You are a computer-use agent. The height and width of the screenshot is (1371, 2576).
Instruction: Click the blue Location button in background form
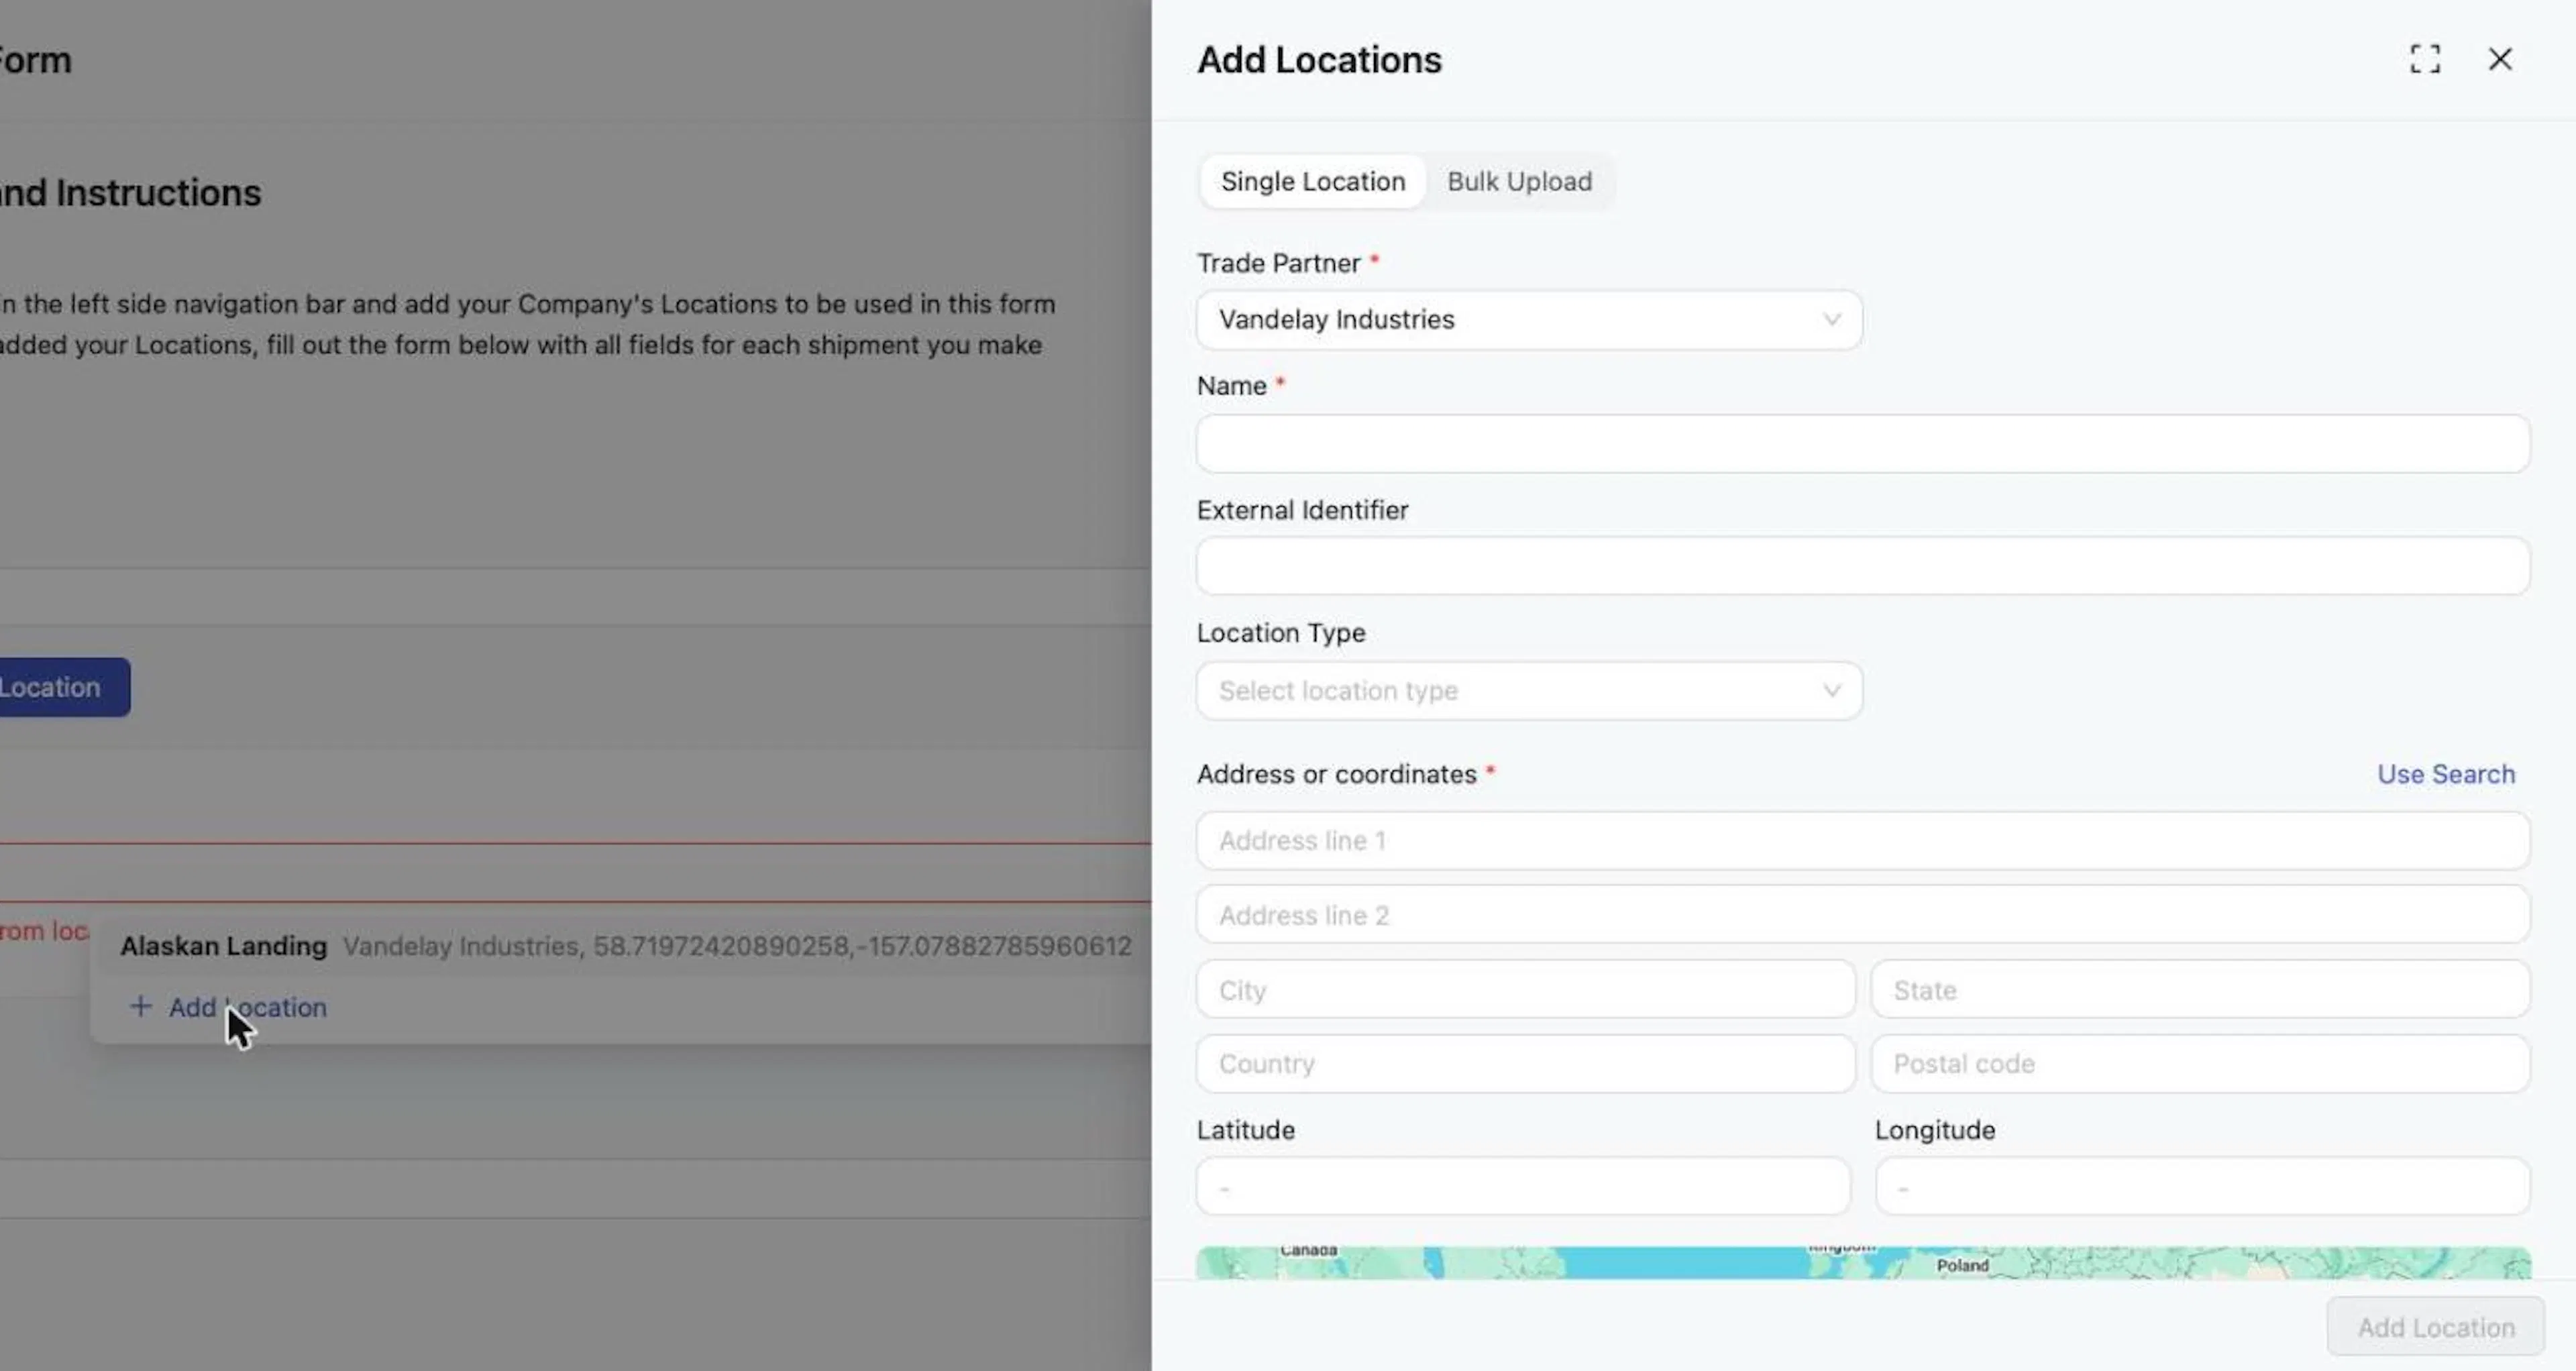tap(64, 687)
